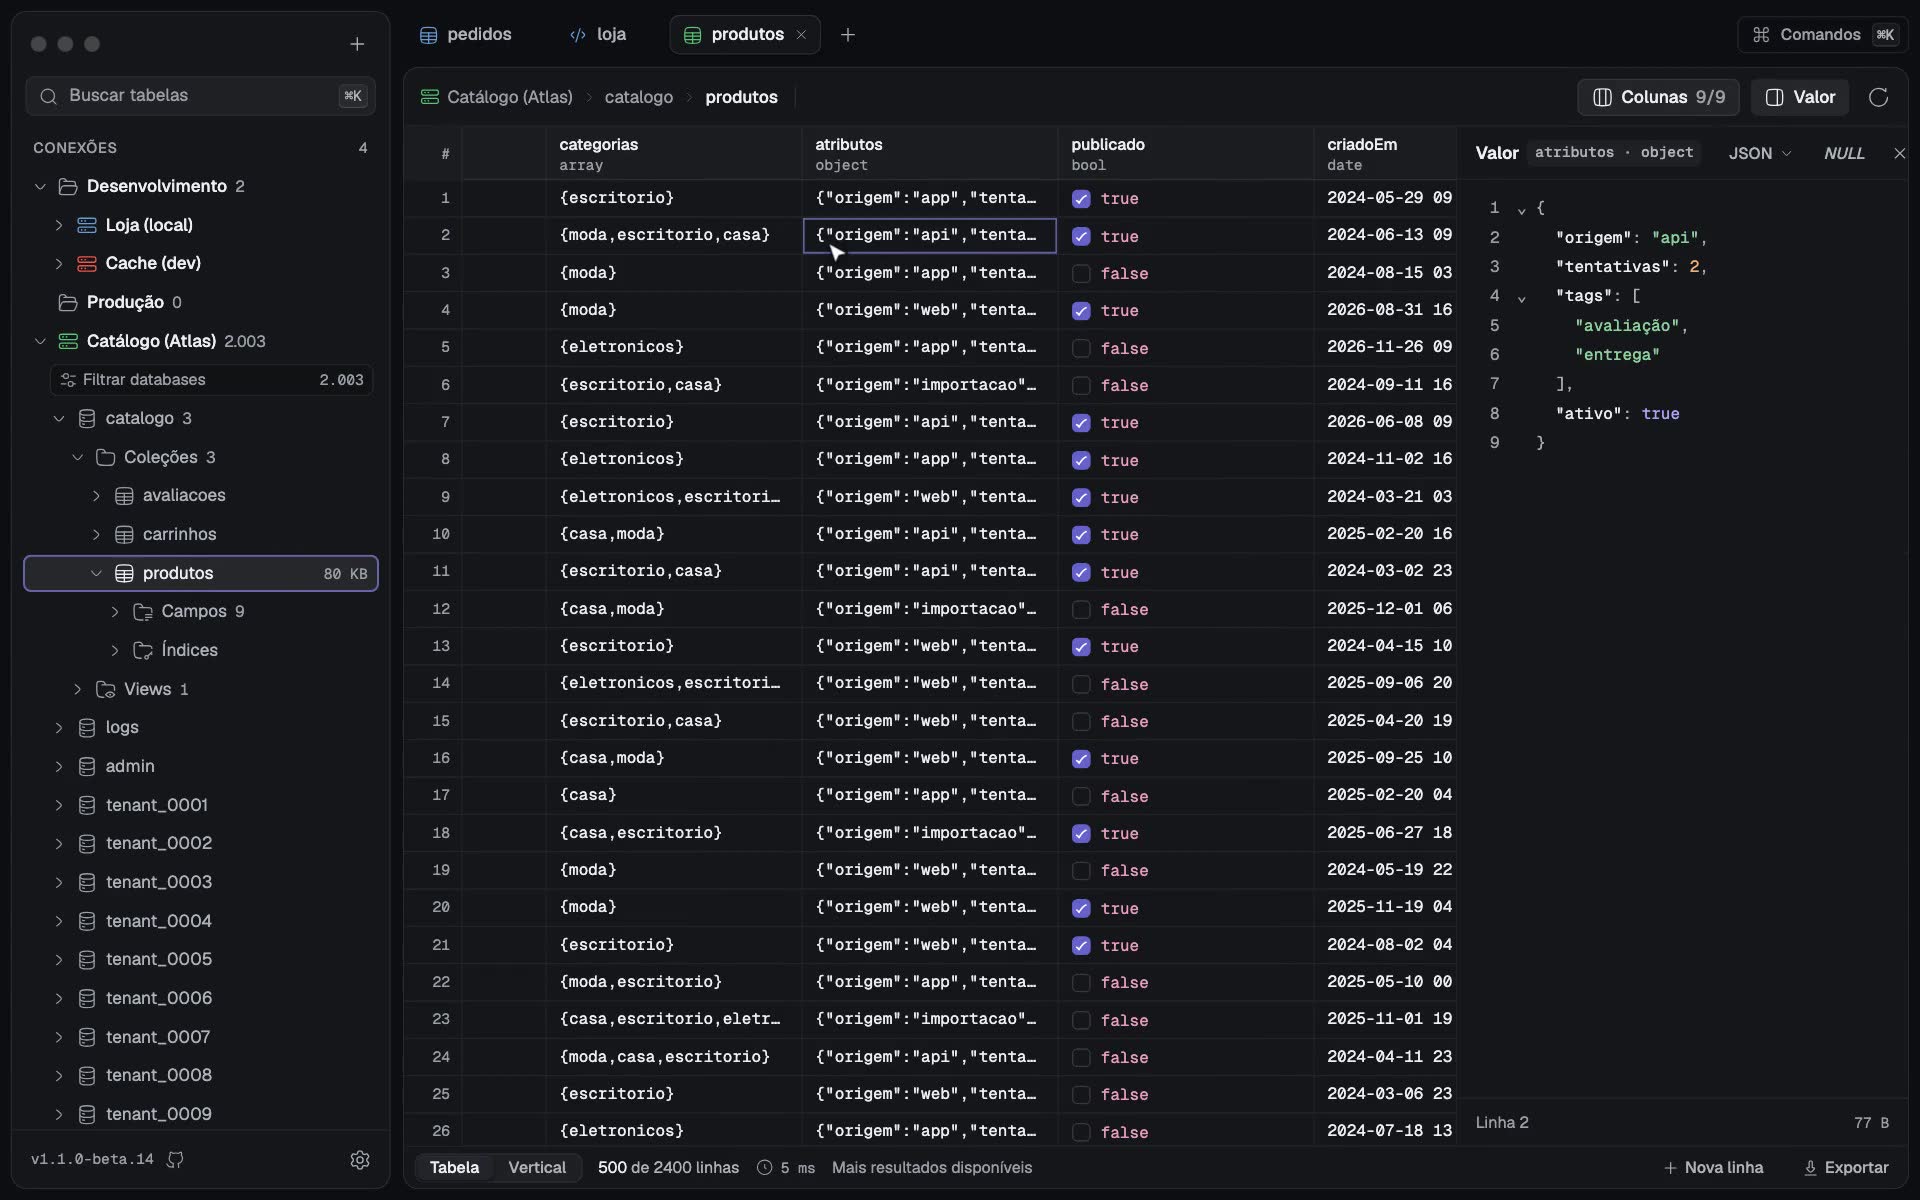The image size is (1920, 1200).
Task: Click the search magnifier icon in Buscar tabelas
Action: pos(48,96)
